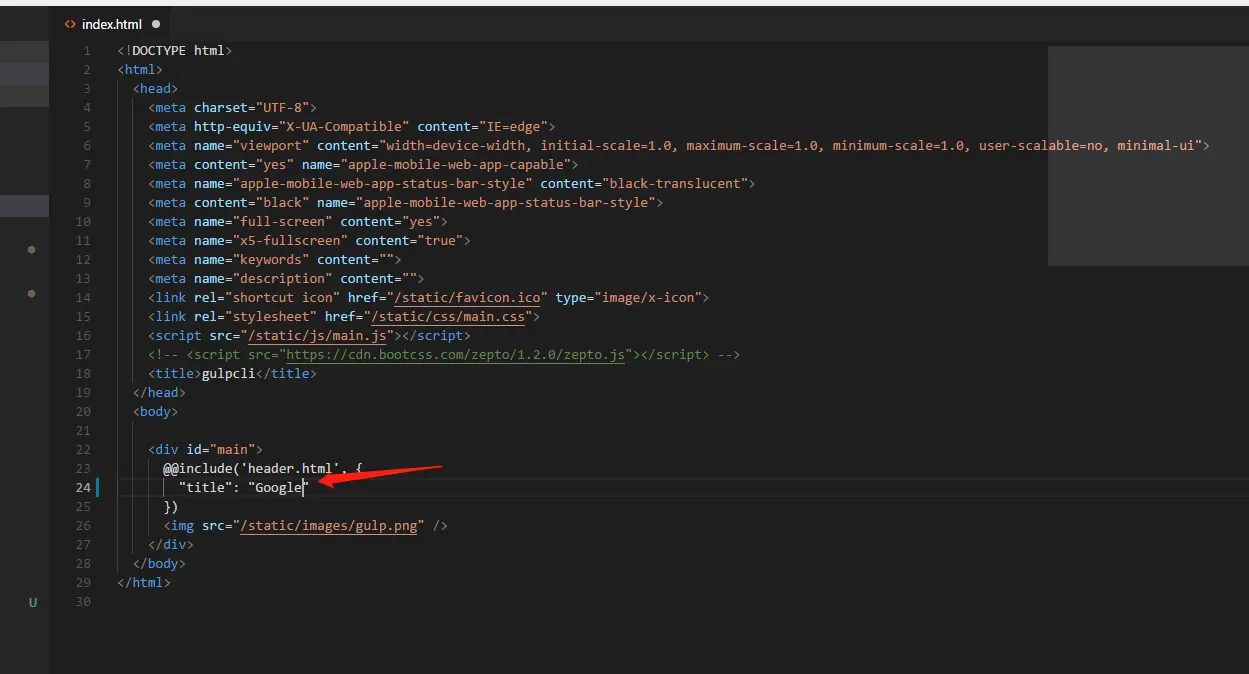This screenshot has height=674, width=1249.
Task: Click line number 24 in gutter
Action: coord(83,487)
